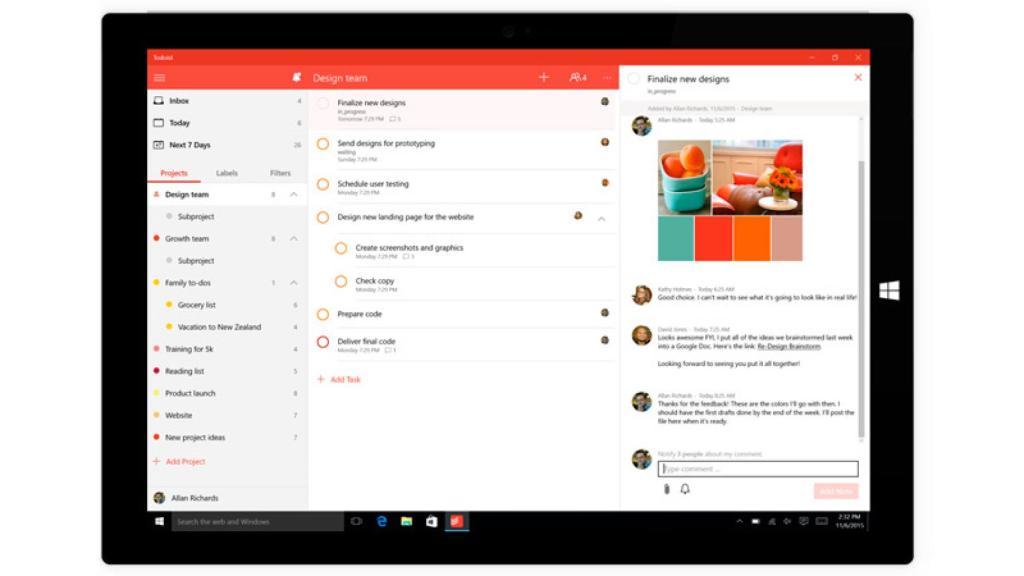Click the plus icon to add a task
This screenshot has height=576, width=1024.
click(544, 77)
